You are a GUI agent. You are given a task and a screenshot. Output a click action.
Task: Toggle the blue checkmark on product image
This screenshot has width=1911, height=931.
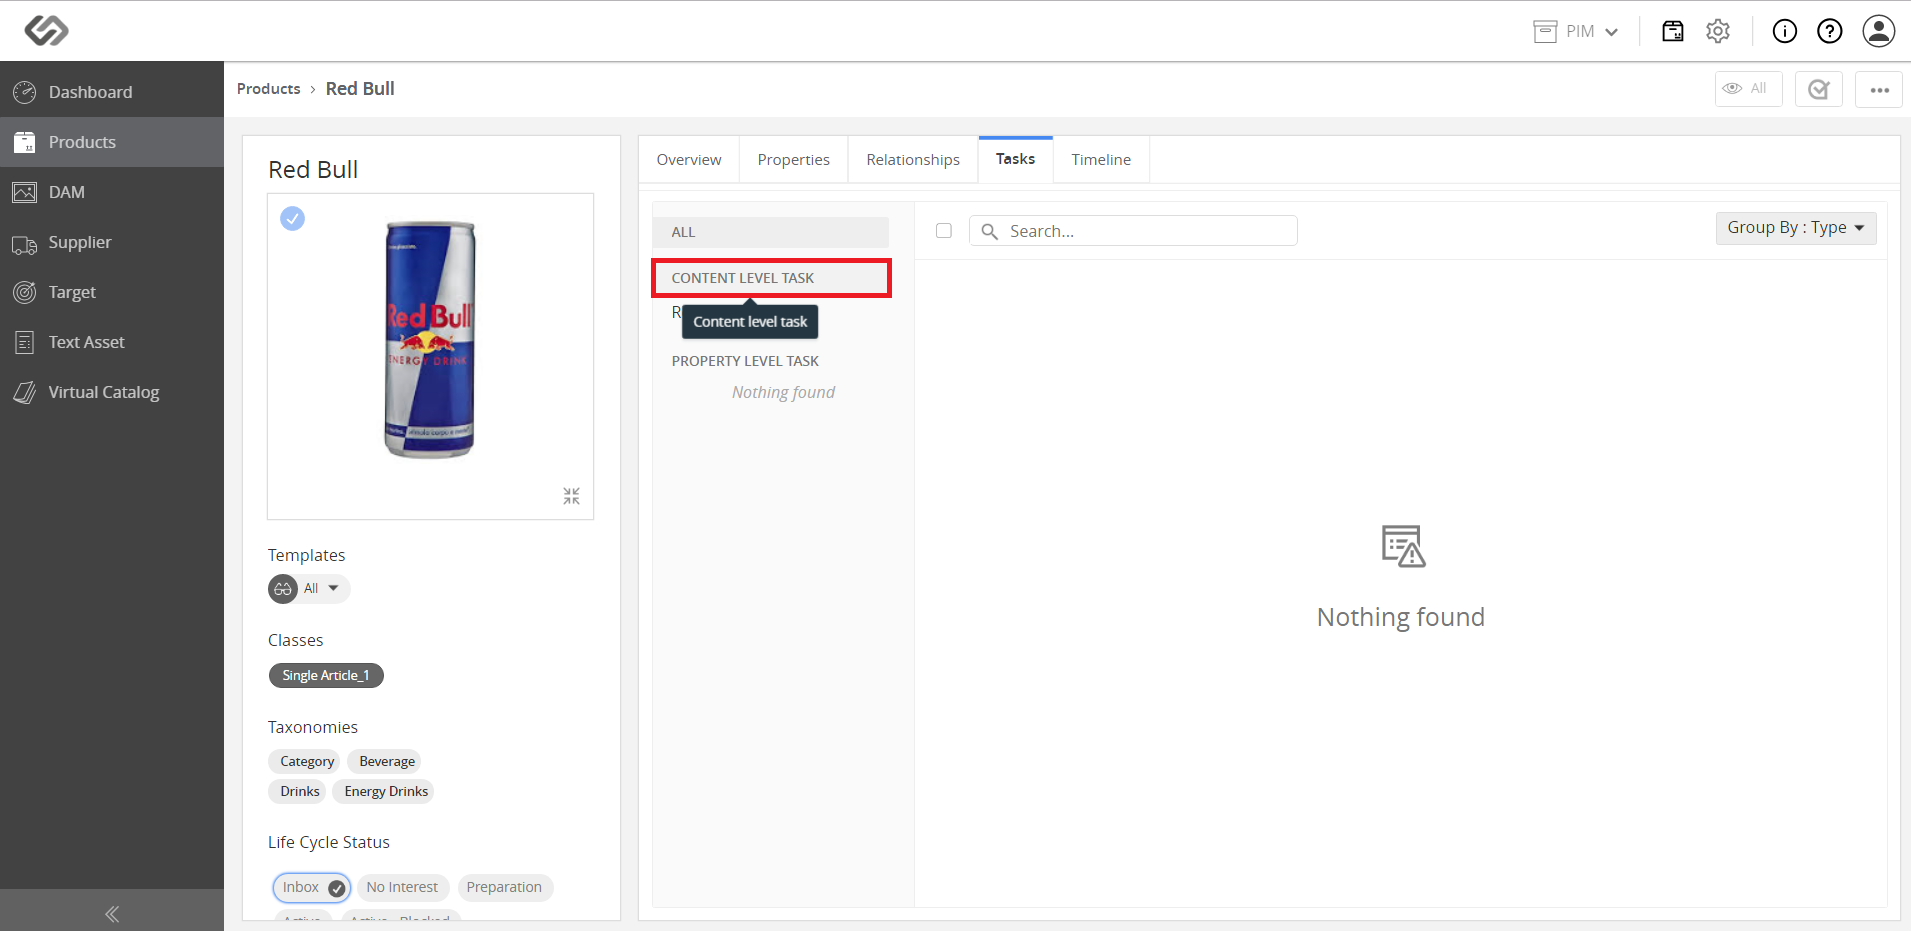point(292,218)
